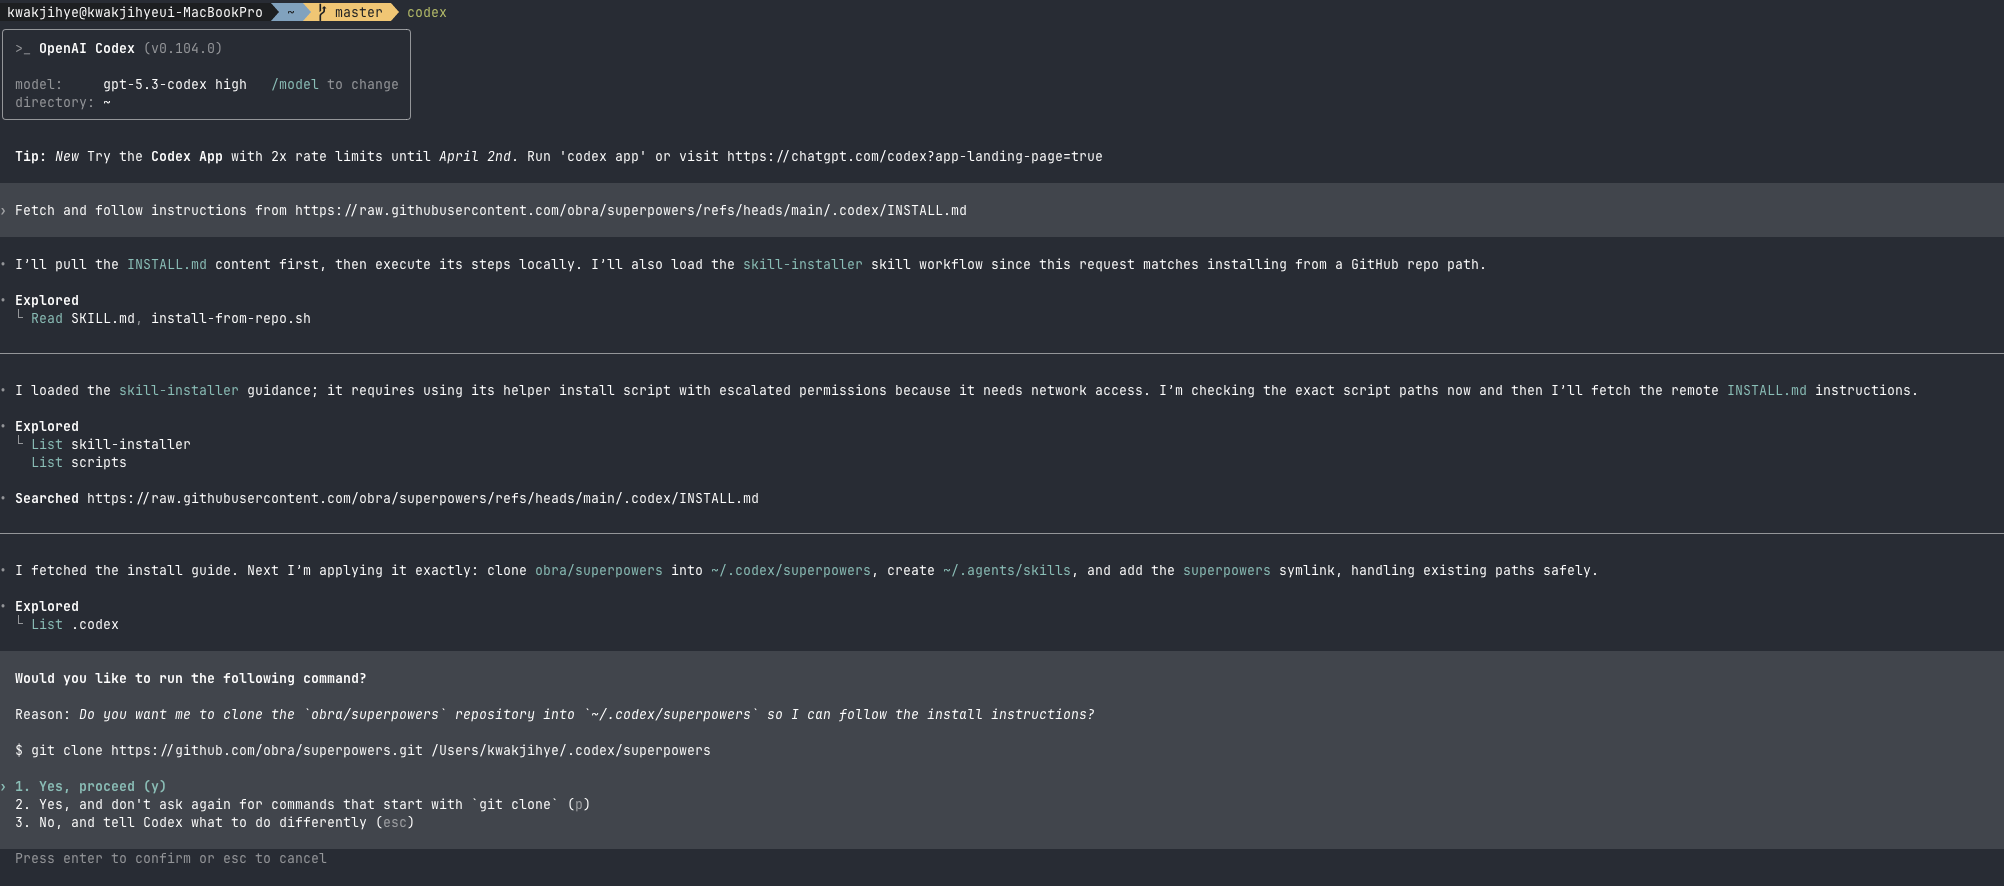Click 'Would you like to run the following command?'

coord(191,678)
